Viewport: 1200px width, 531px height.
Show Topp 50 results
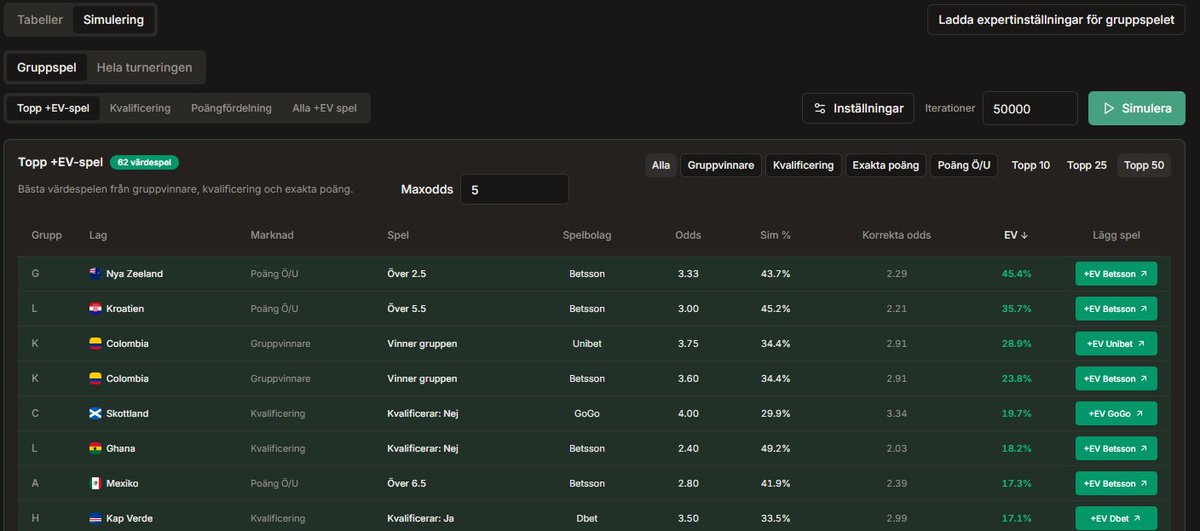click(x=1144, y=165)
